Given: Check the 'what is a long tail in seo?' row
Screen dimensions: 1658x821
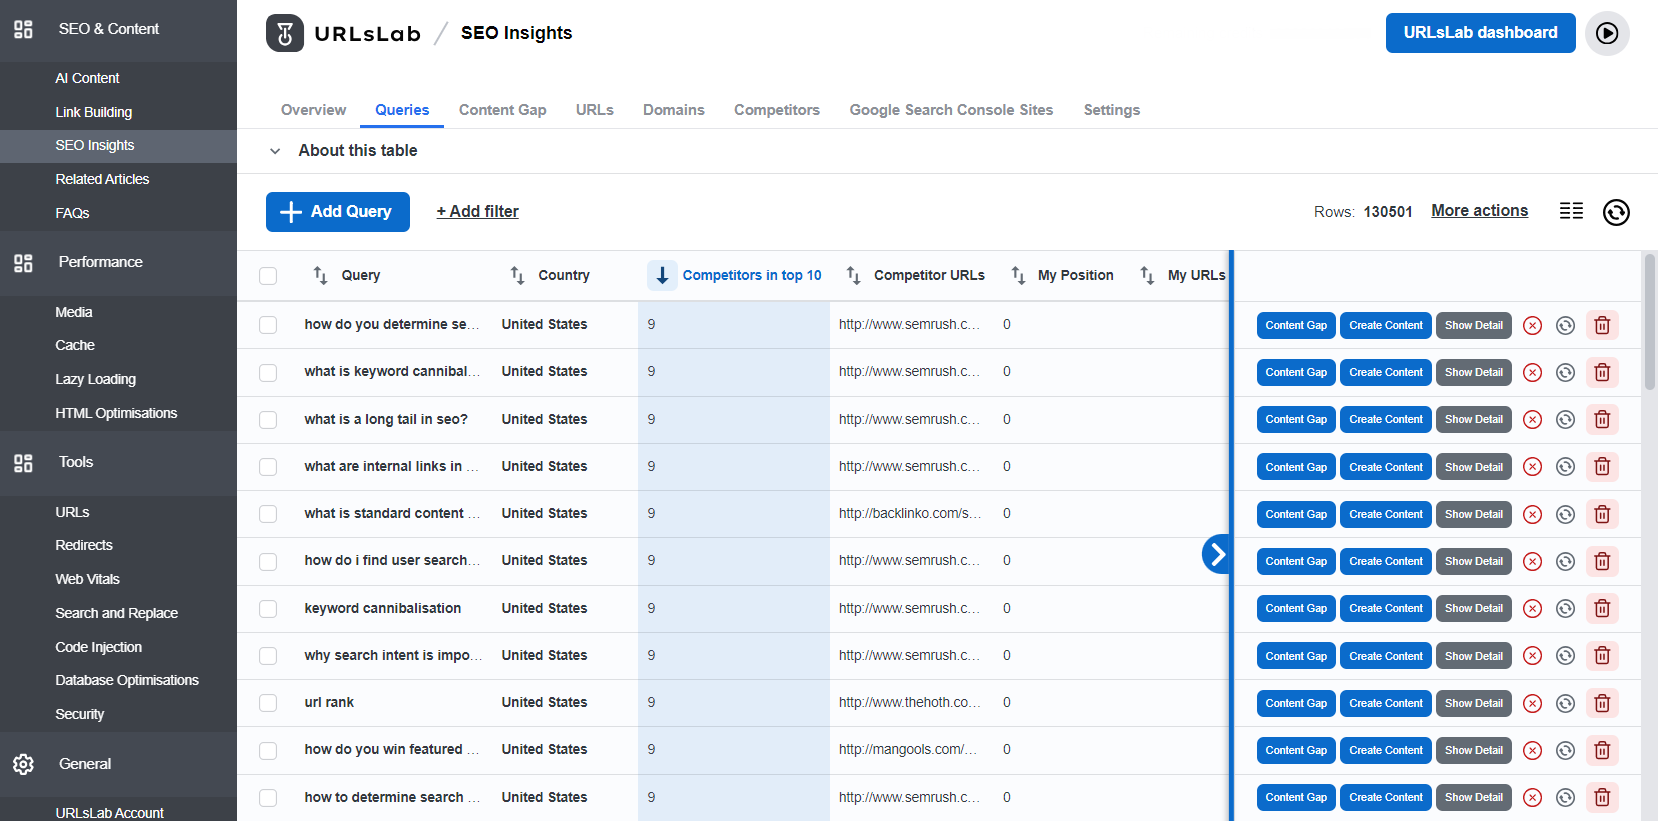Looking at the screenshot, I should 268,420.
